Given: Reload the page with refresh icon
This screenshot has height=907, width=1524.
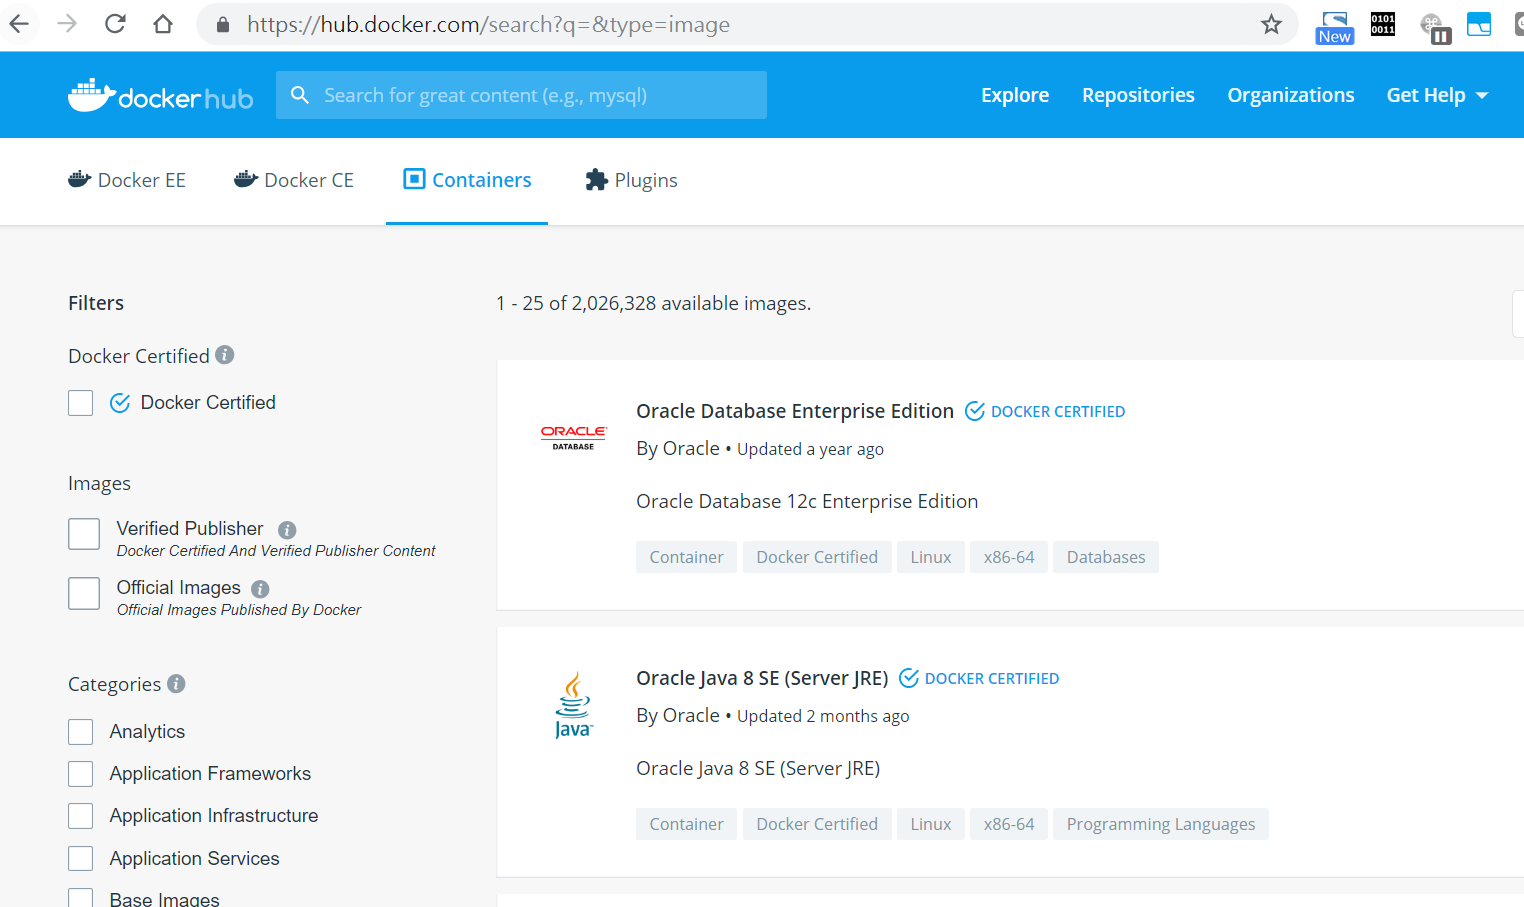Looking at the screenshot, I should [x=115, y=24].
